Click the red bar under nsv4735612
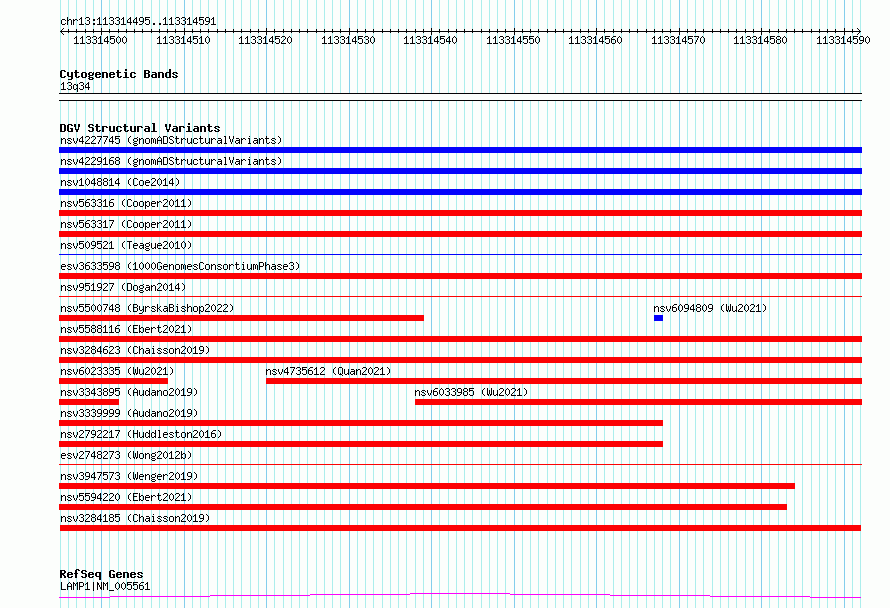 564,381
